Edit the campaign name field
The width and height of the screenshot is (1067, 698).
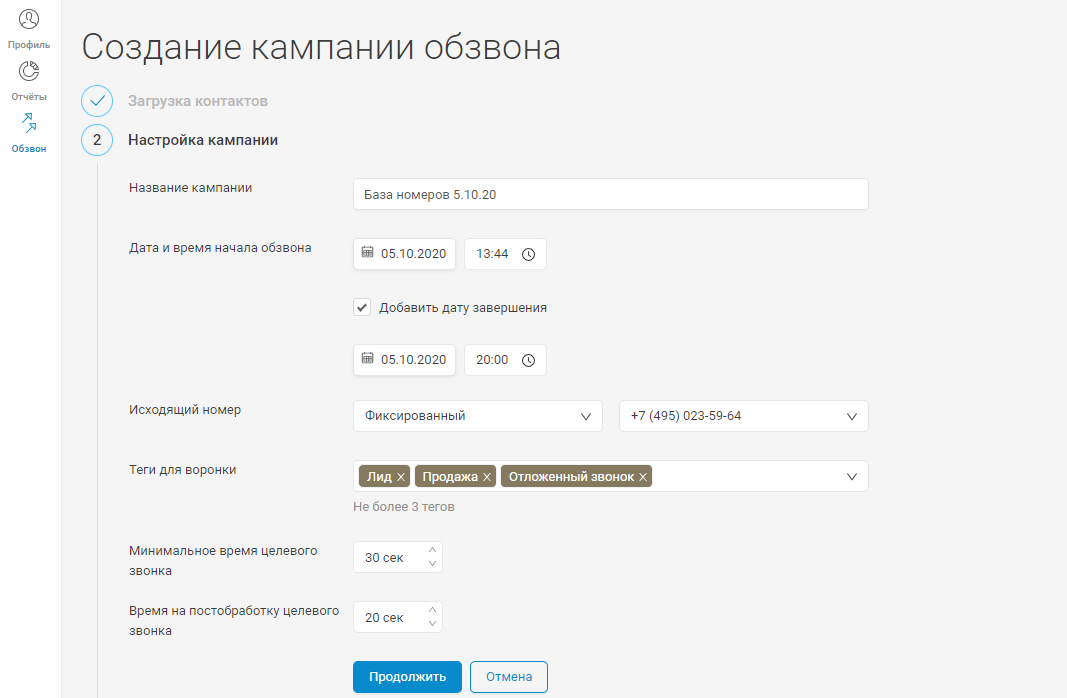coord(610,195)
